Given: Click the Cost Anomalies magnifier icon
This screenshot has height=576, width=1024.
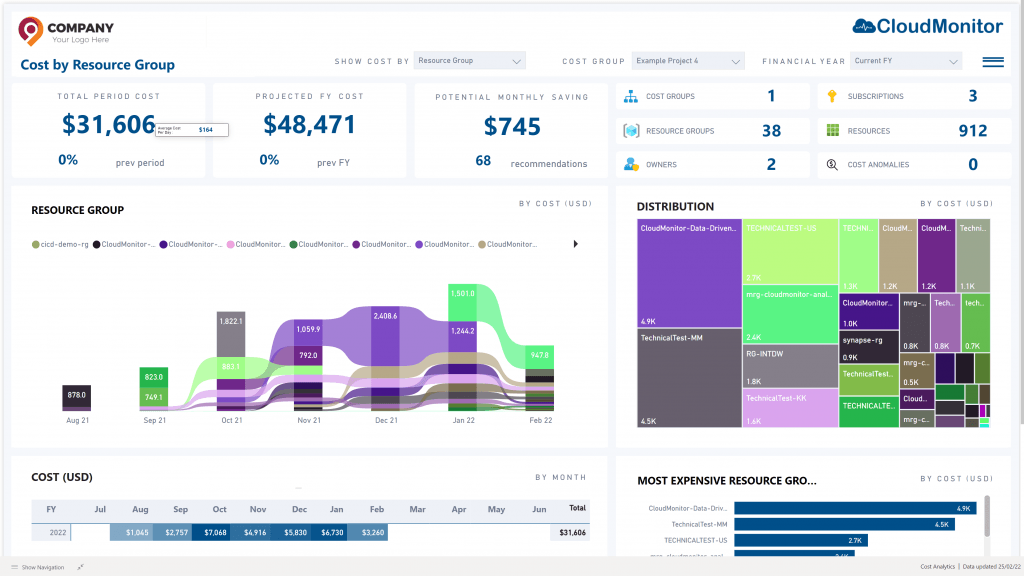Looking at the screenshot, I should tap(832, 165).
